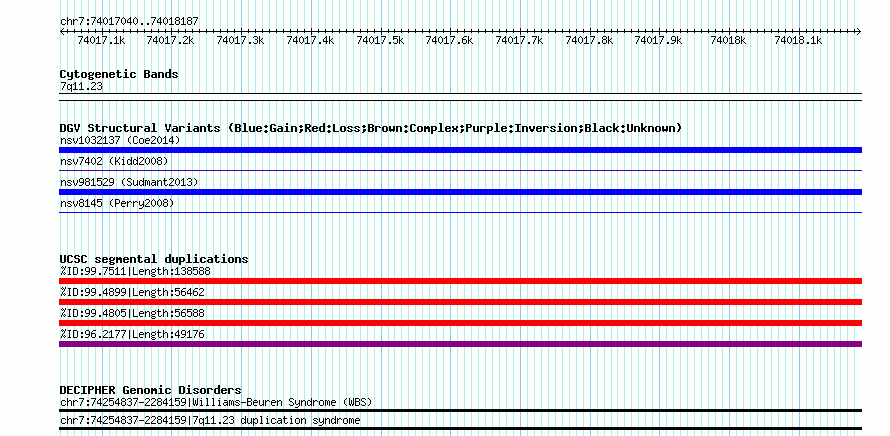Click the nsv1032137 (Coe2014) variant label

[120, 140]
